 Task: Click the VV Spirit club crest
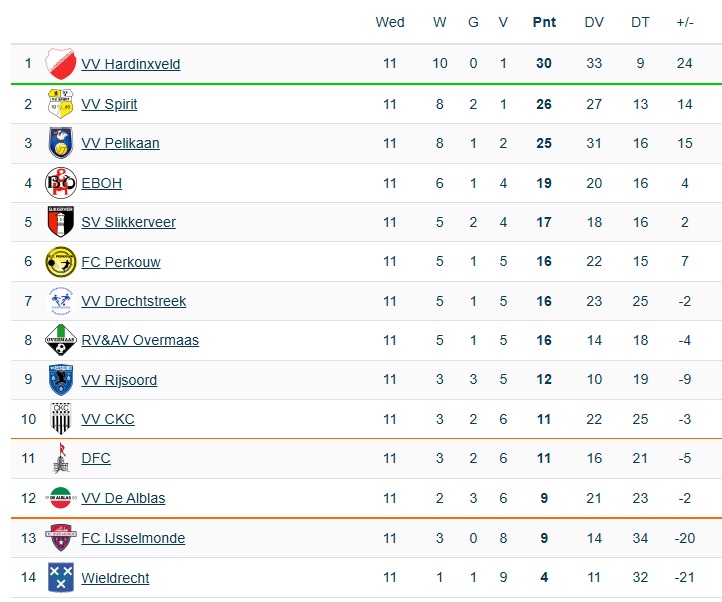(62, 104)
